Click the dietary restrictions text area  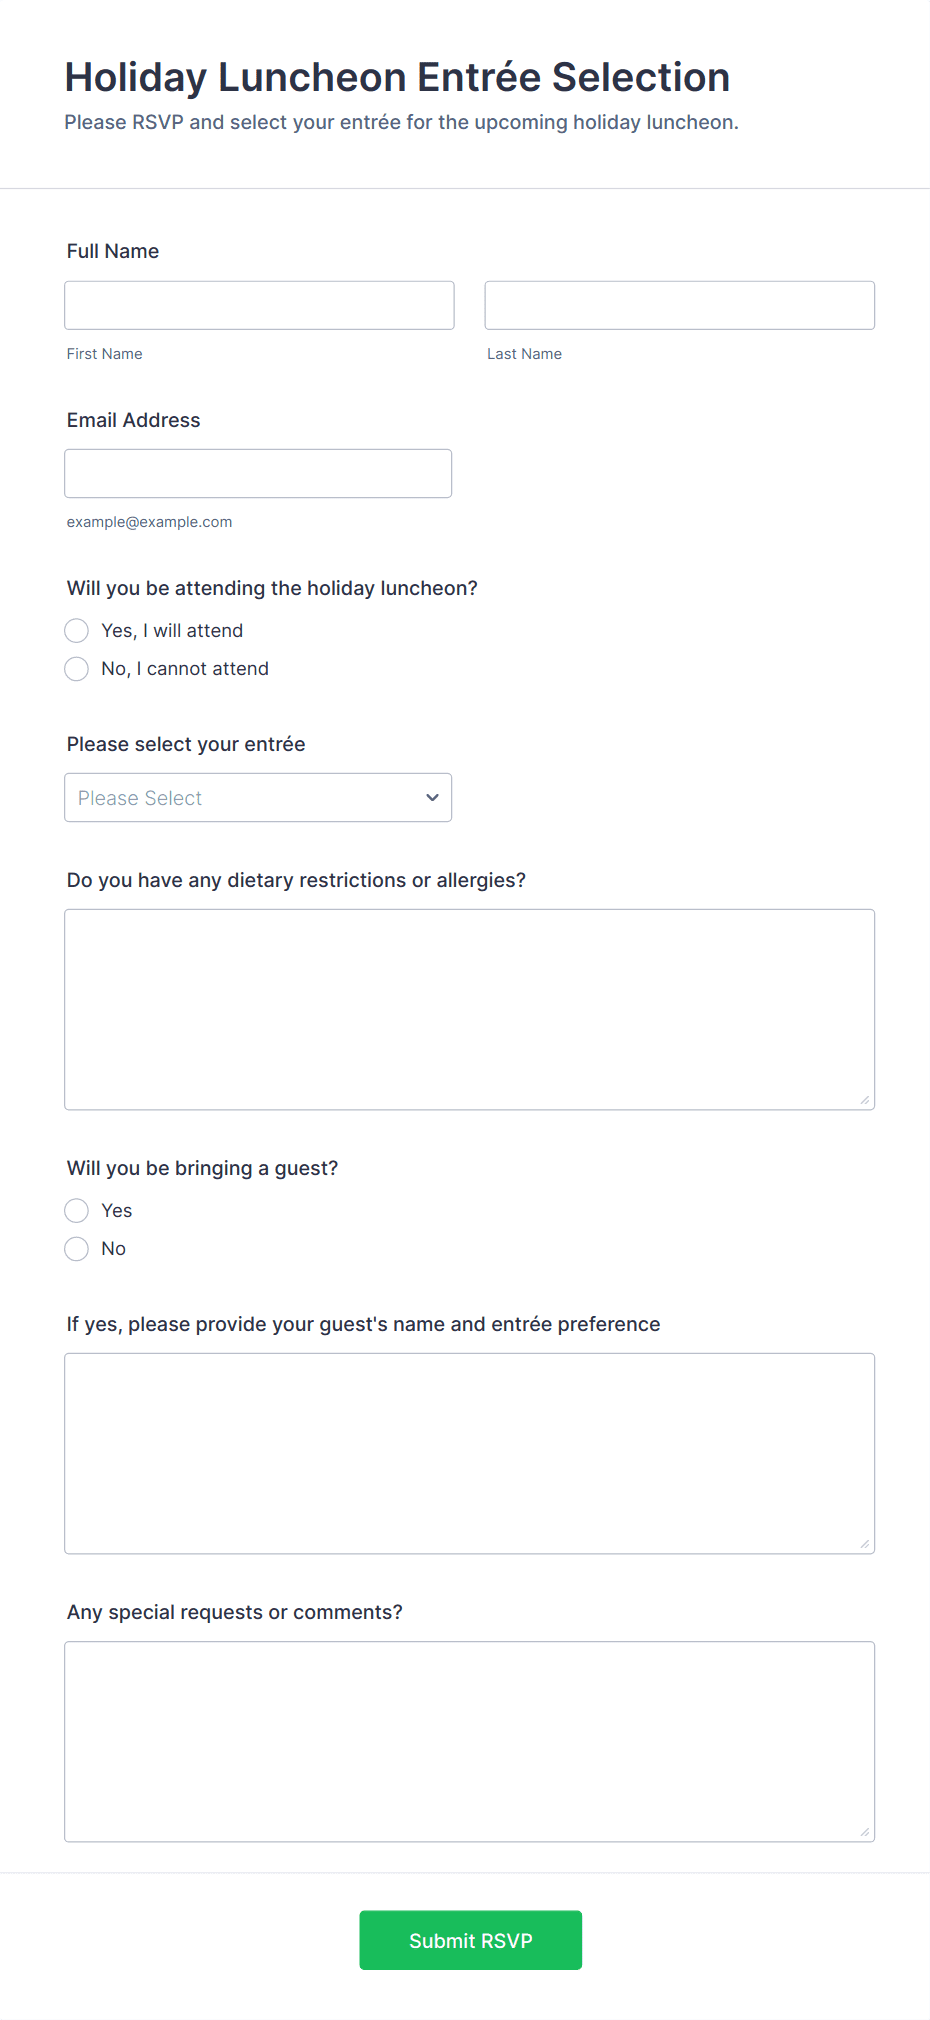[x=469, y=1009]
